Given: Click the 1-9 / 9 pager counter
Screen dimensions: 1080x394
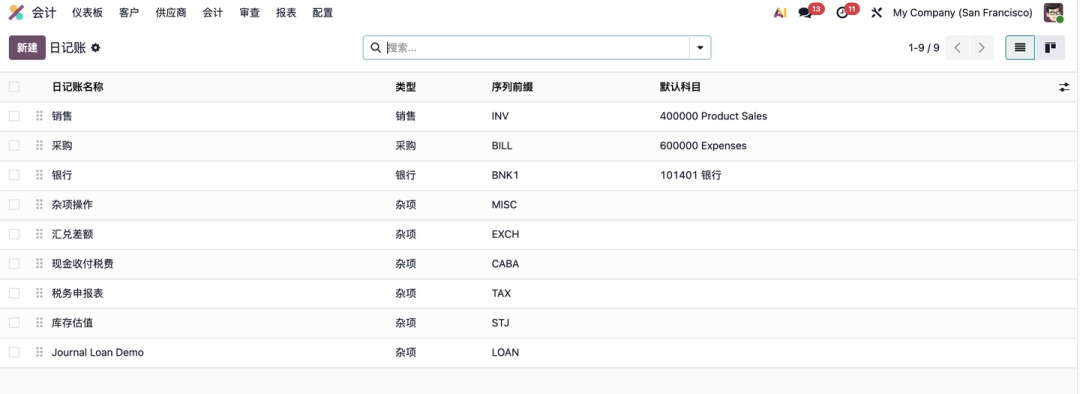Looking at the screenshot, I should click(x=924, y=48).
